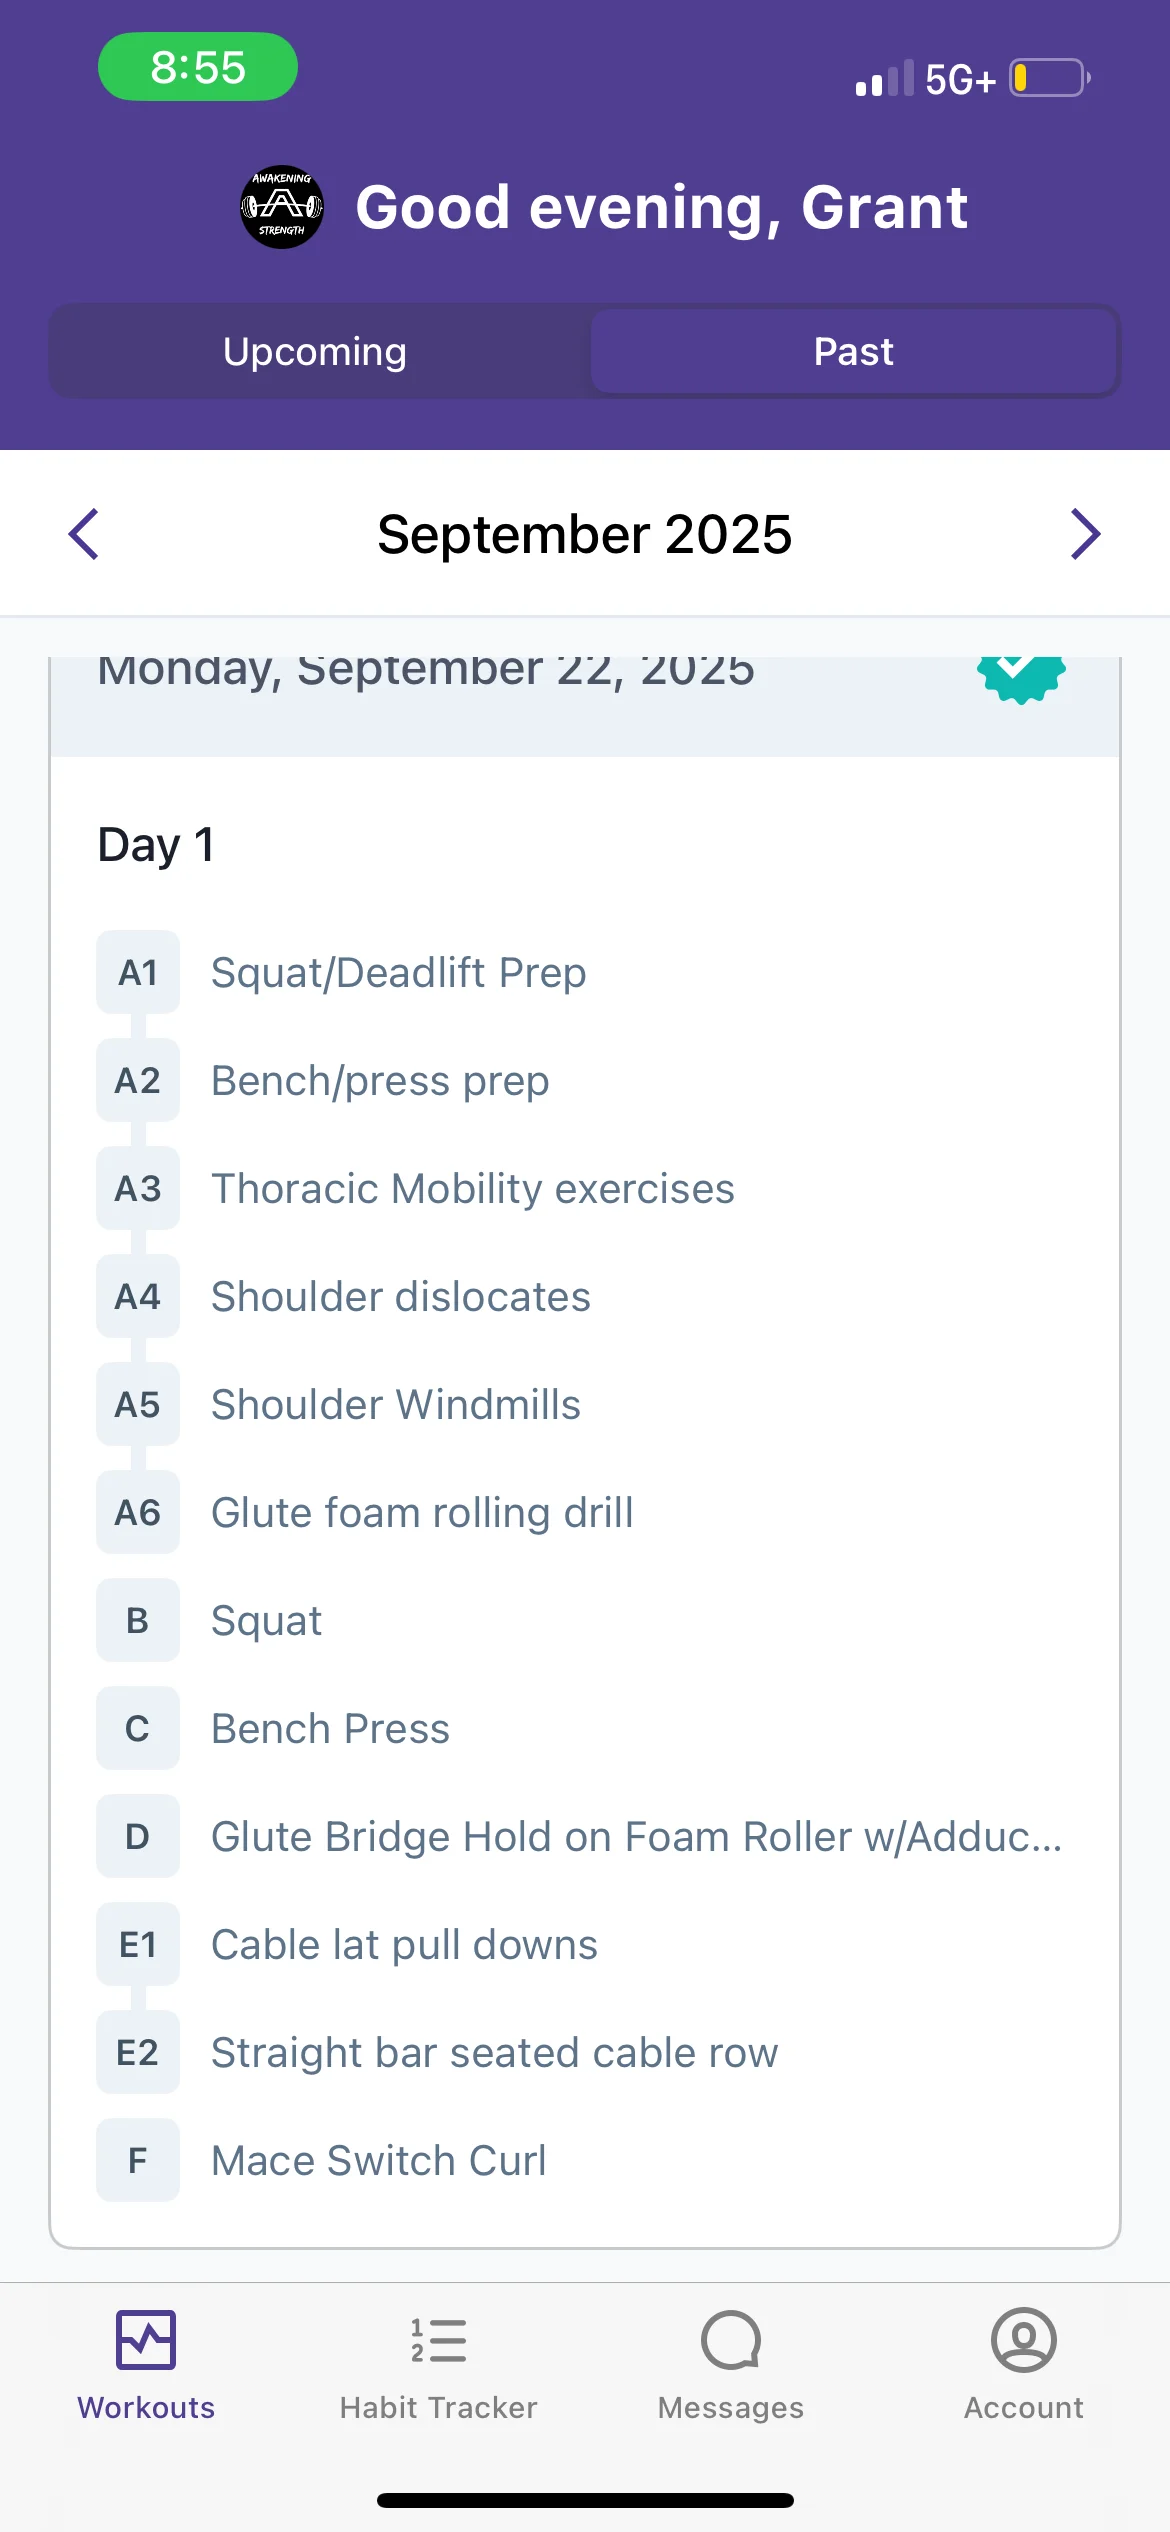Go to the next month arrow
Viewport: 1170px width, 2532px height.
[x=1085, y=534]
